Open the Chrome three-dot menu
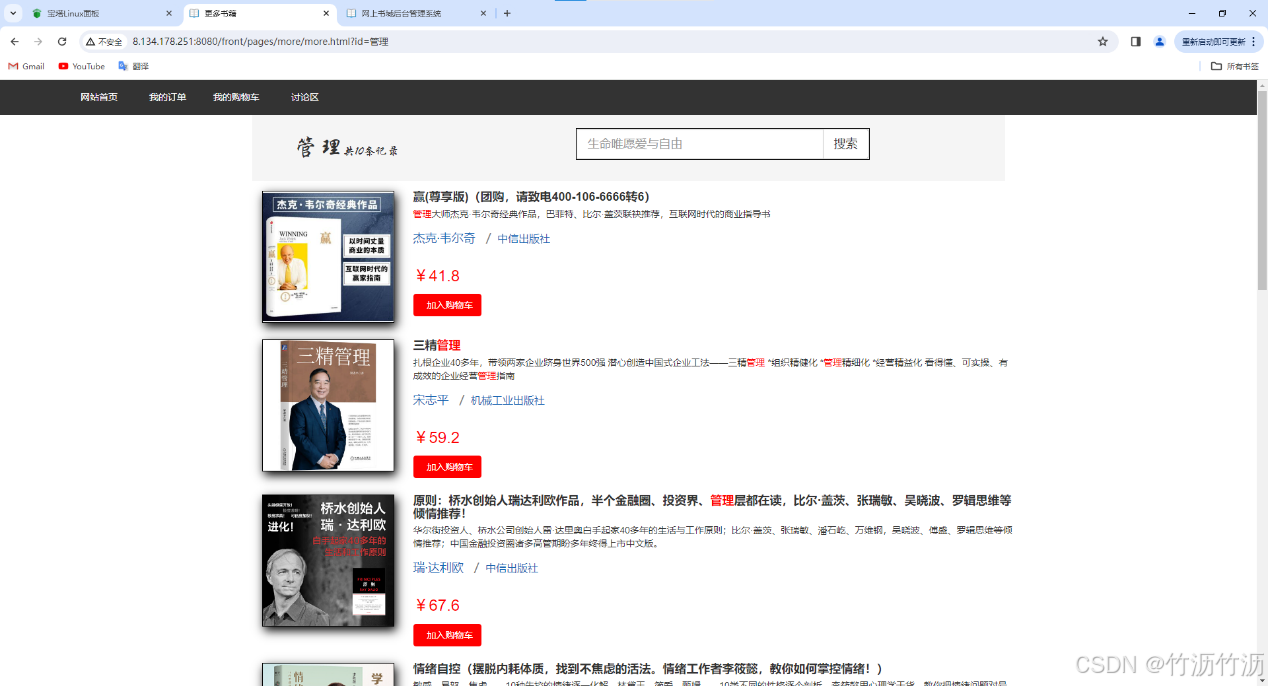 pyautogui.click(x=1253, y=42)
